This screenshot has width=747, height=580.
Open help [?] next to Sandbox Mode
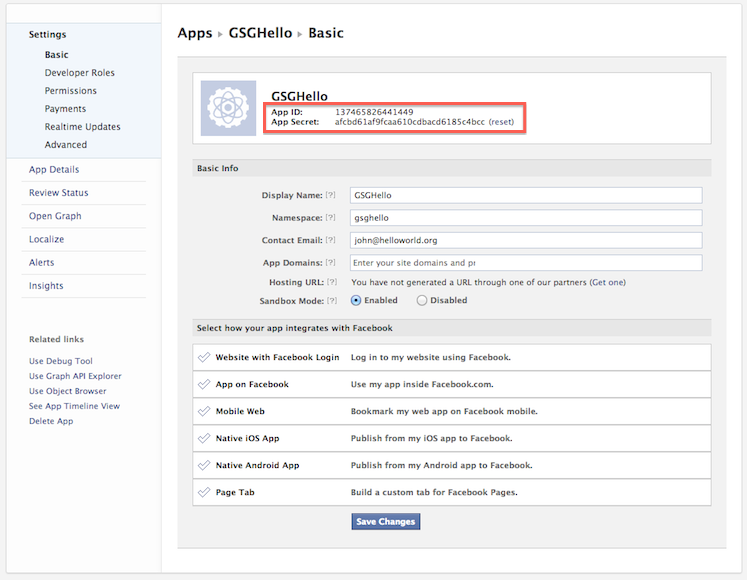332,301
